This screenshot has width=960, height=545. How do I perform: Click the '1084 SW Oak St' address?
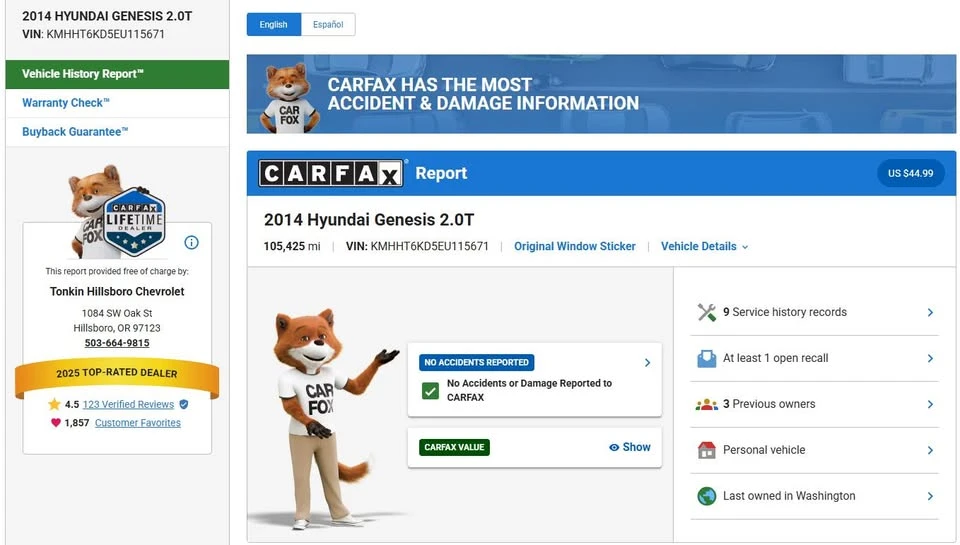tap(117, 313)
